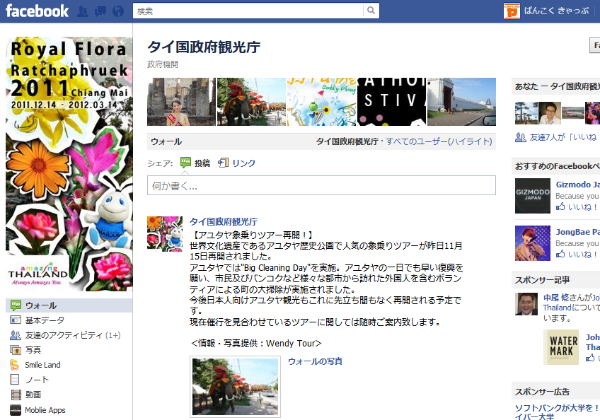The height and width of the screenshot is (420, 600).
Task: Click the thumbs-up beside WATER MARK ad
Action: tap(590, 358)
